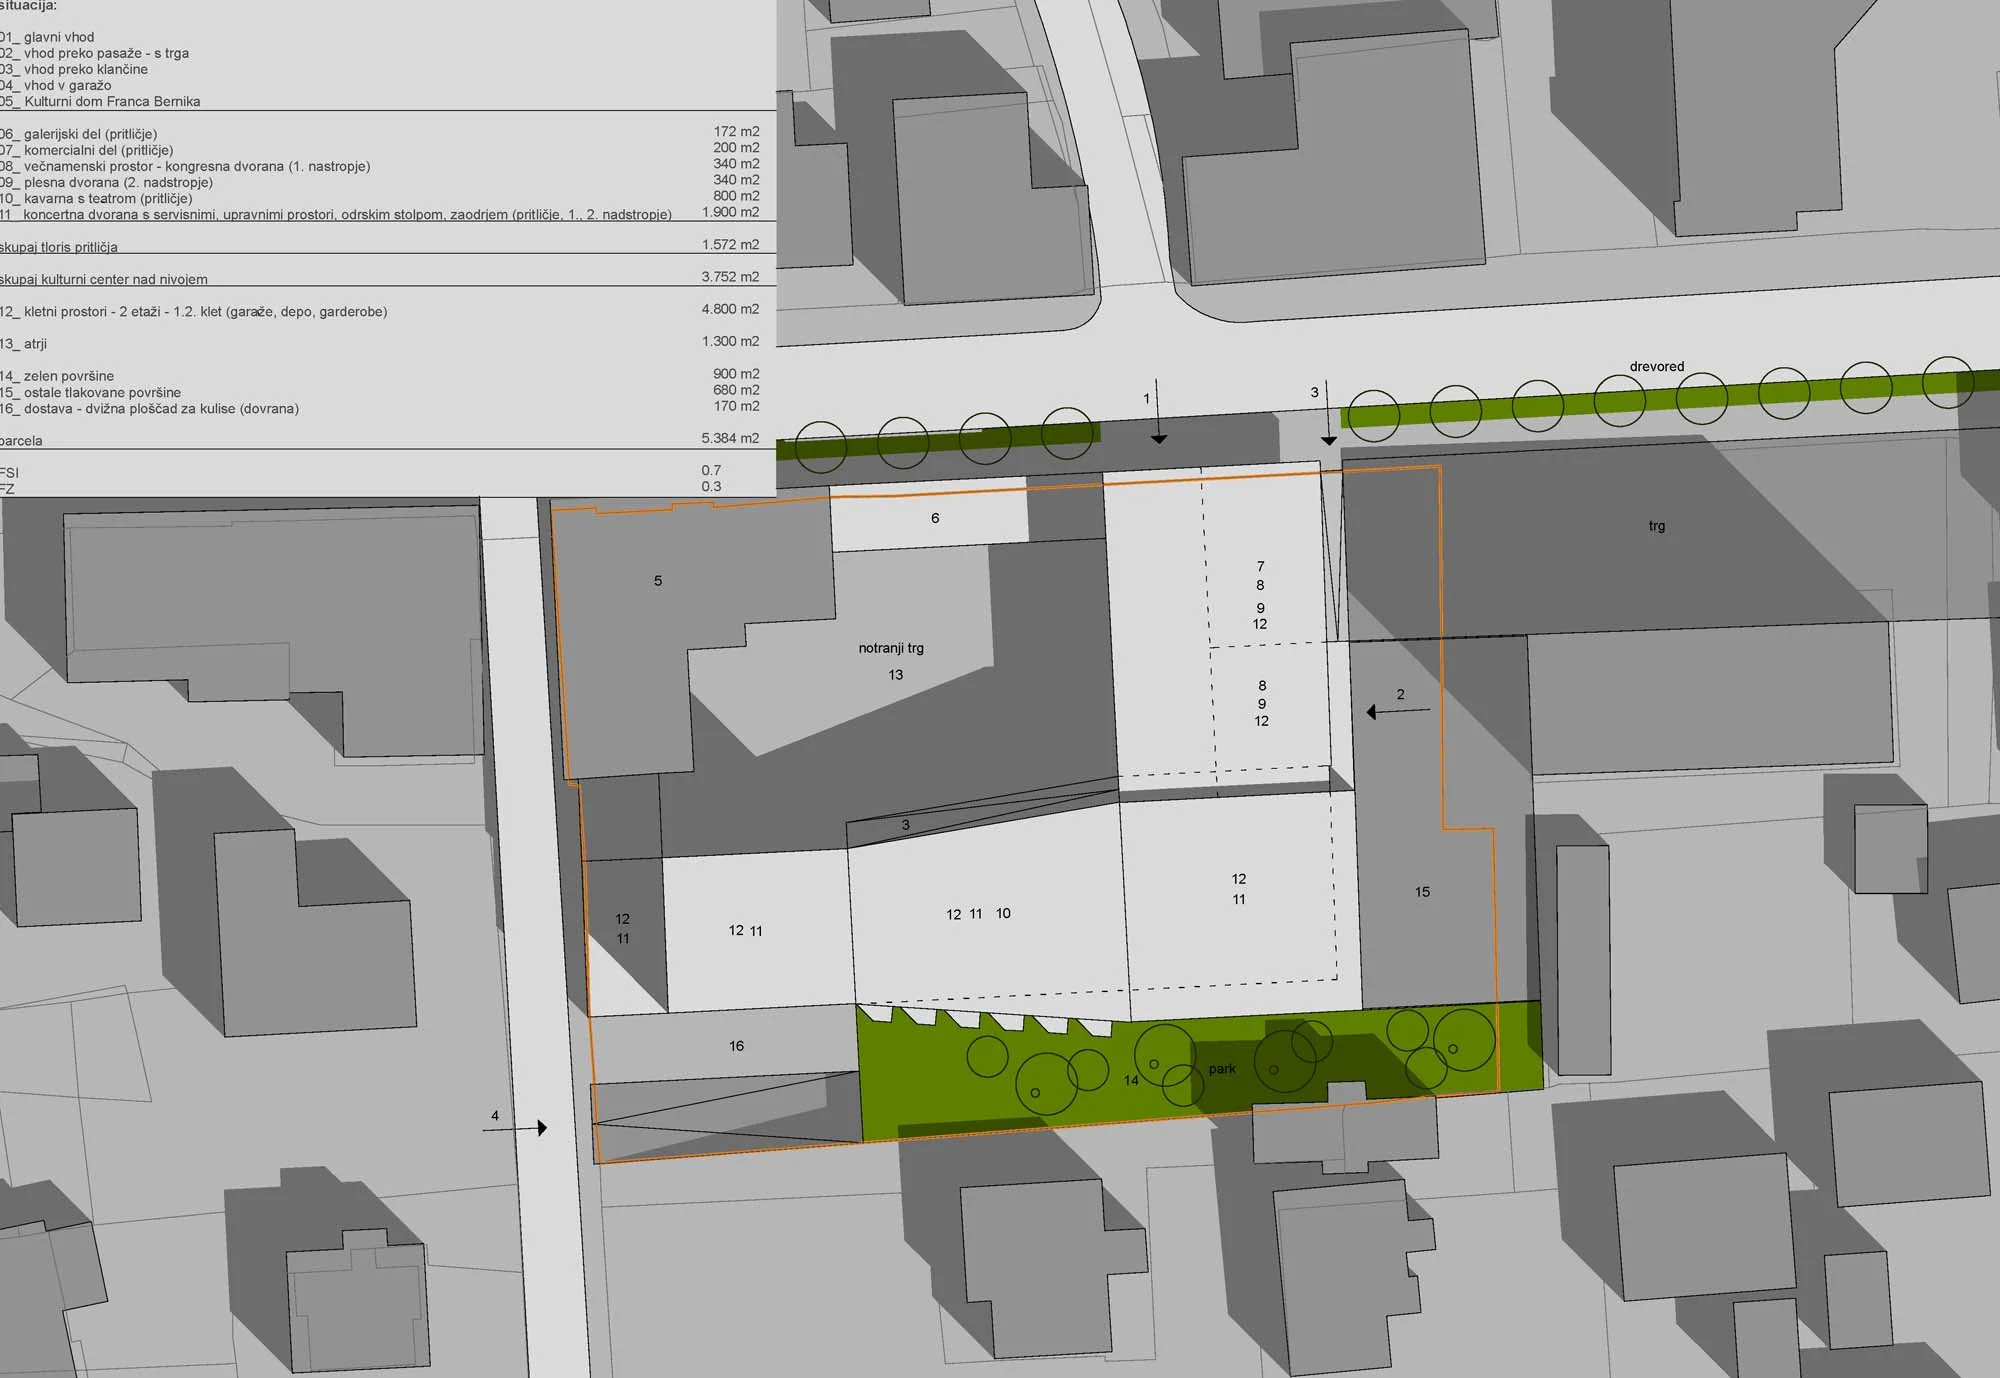Click the '01_ glavni vhod' legend entry
This screenshot has width=2000, height=1378.
click(x=47, y=37)
